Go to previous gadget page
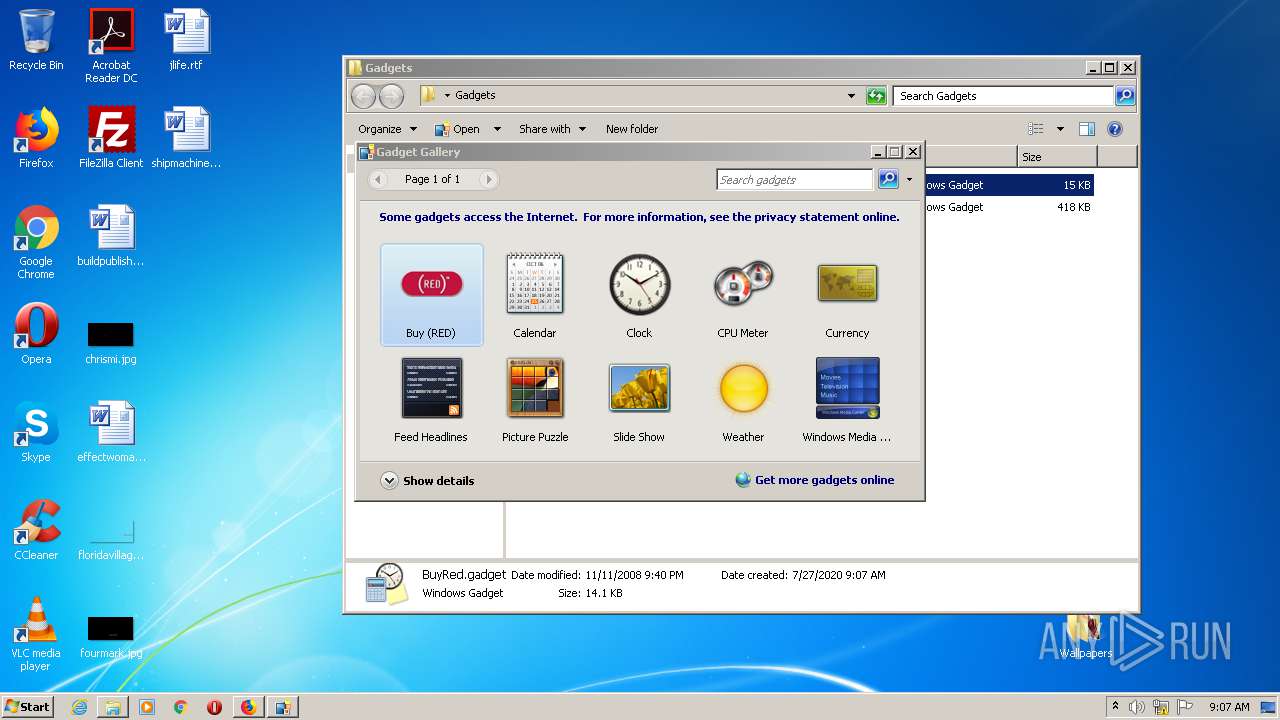1280x720 pixels. [378, 179]
